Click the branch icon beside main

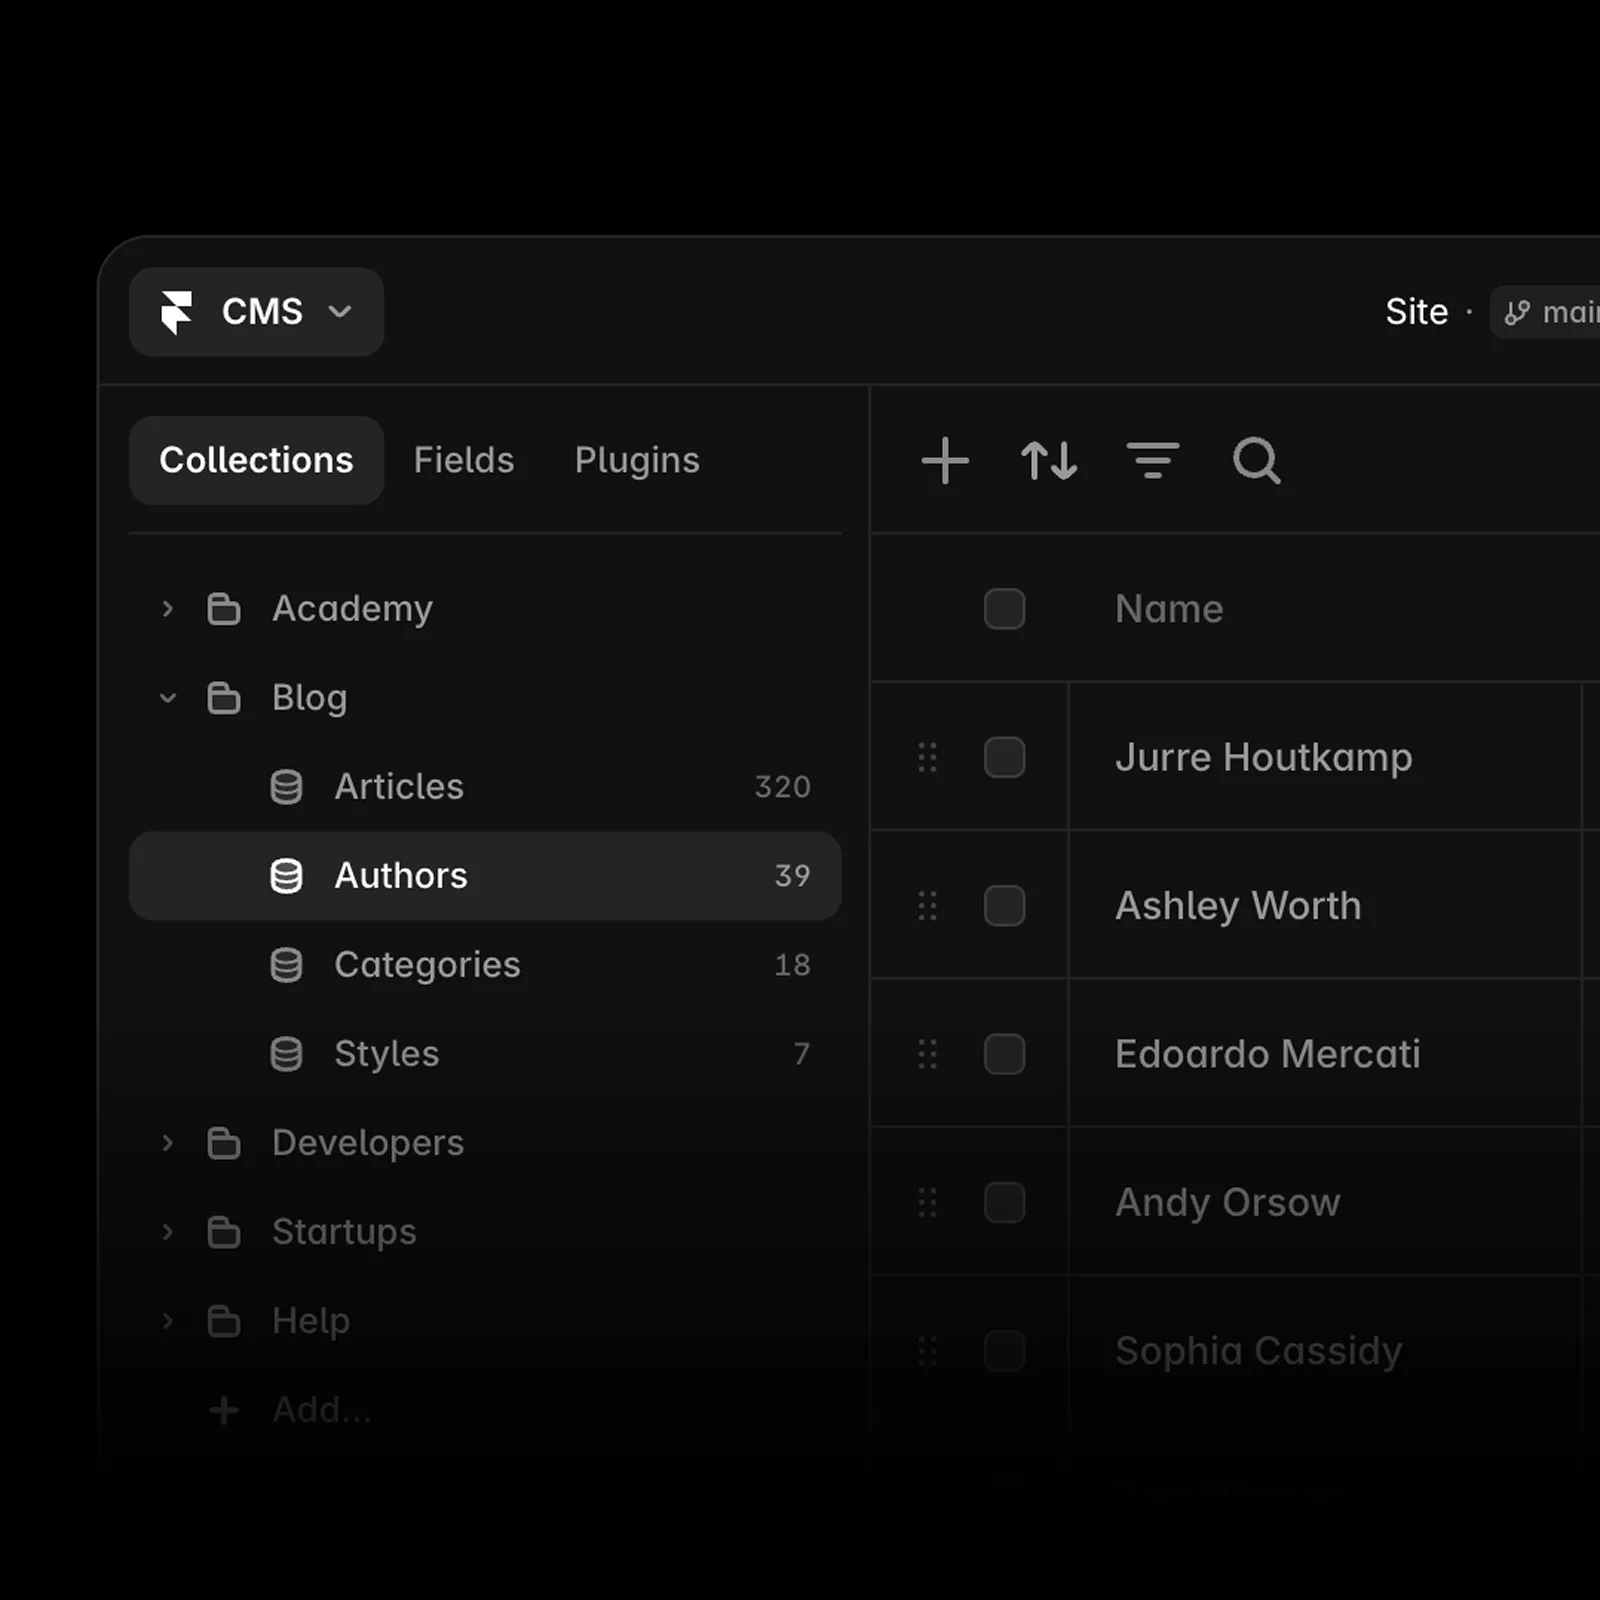click(x=1517, y=313)
